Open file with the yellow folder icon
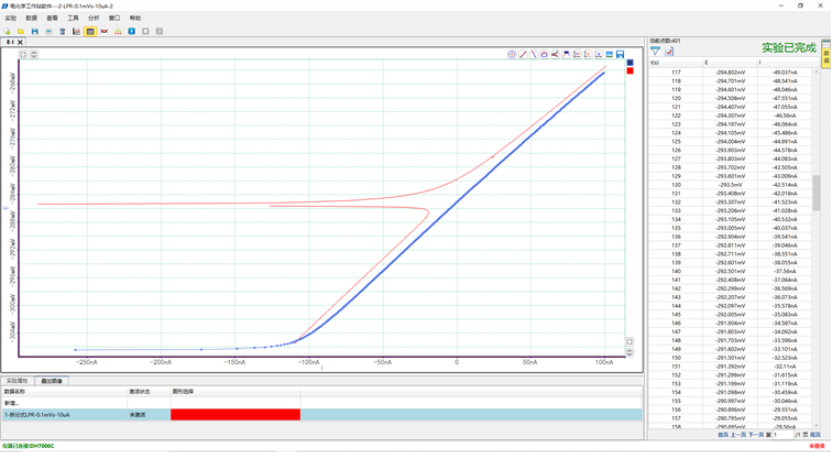The image size is (831, 452). coord(21,31)
